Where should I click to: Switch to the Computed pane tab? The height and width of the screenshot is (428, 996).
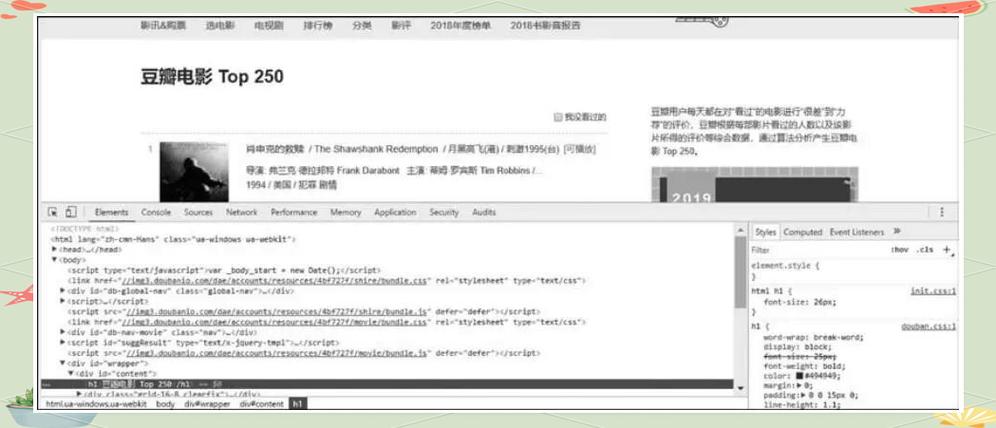802,232
